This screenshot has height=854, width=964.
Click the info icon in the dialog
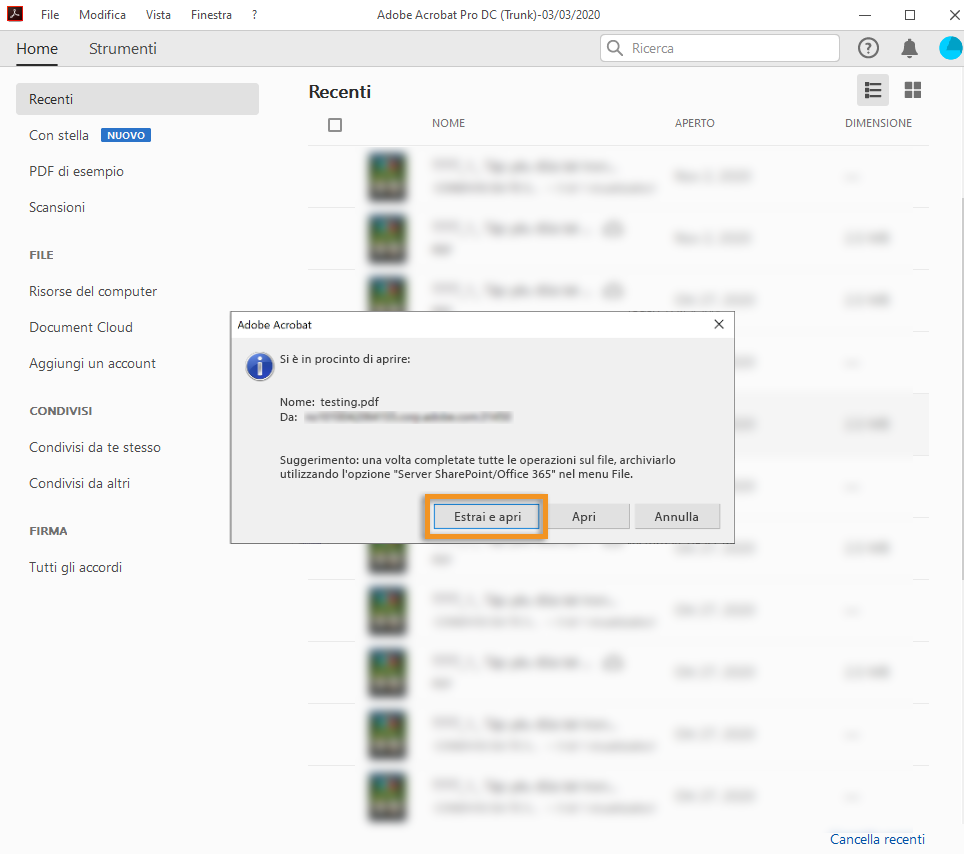tap(260, 366)
